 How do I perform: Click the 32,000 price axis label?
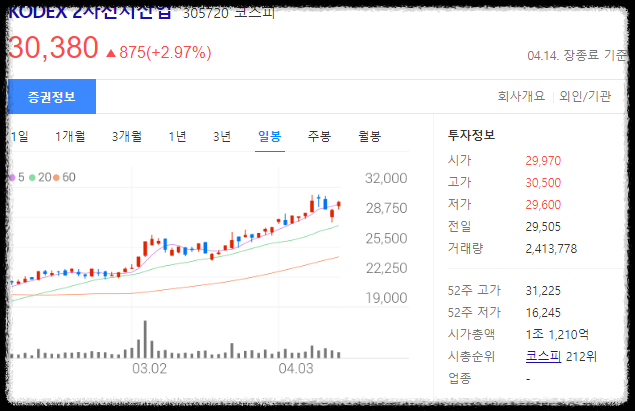click(386, 178)
